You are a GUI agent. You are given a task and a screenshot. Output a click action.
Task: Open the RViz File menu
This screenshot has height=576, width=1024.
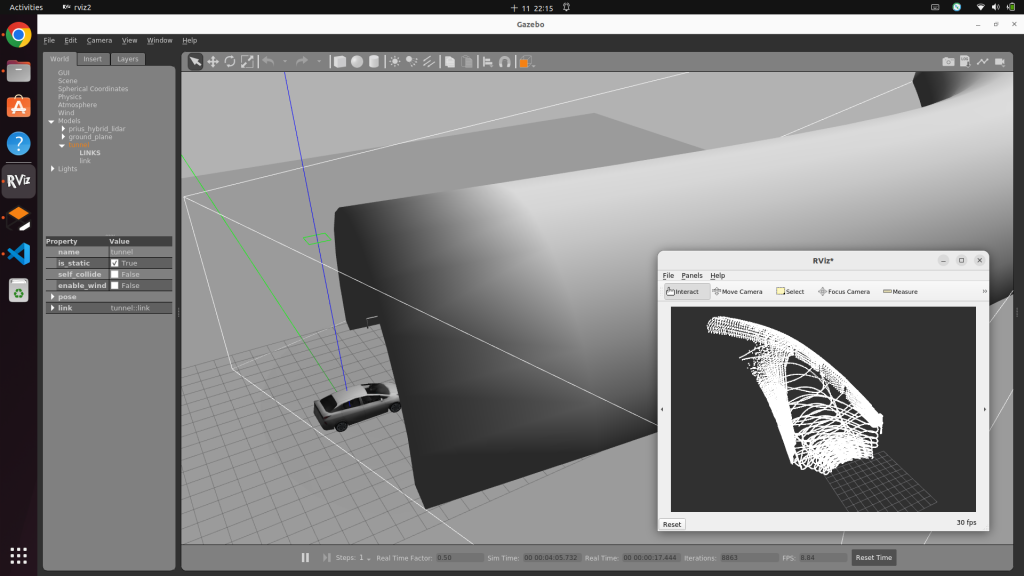[x=668, y=276]
